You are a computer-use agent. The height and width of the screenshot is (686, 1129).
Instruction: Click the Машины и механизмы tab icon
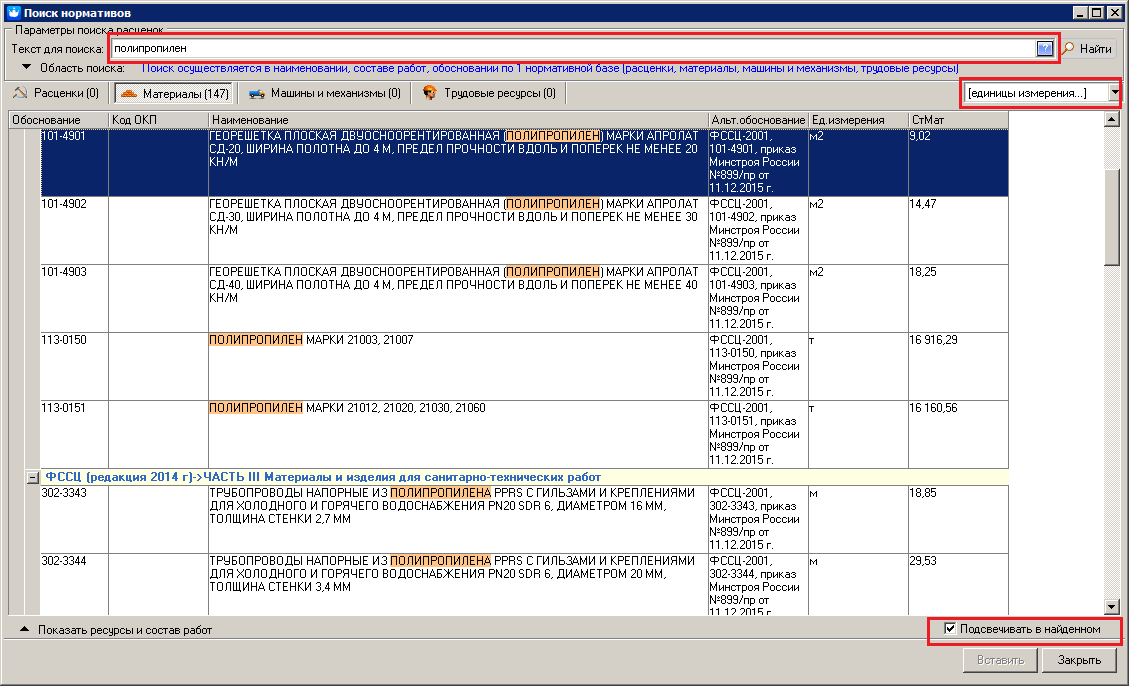pyautogui.click(x=257, y=94)
